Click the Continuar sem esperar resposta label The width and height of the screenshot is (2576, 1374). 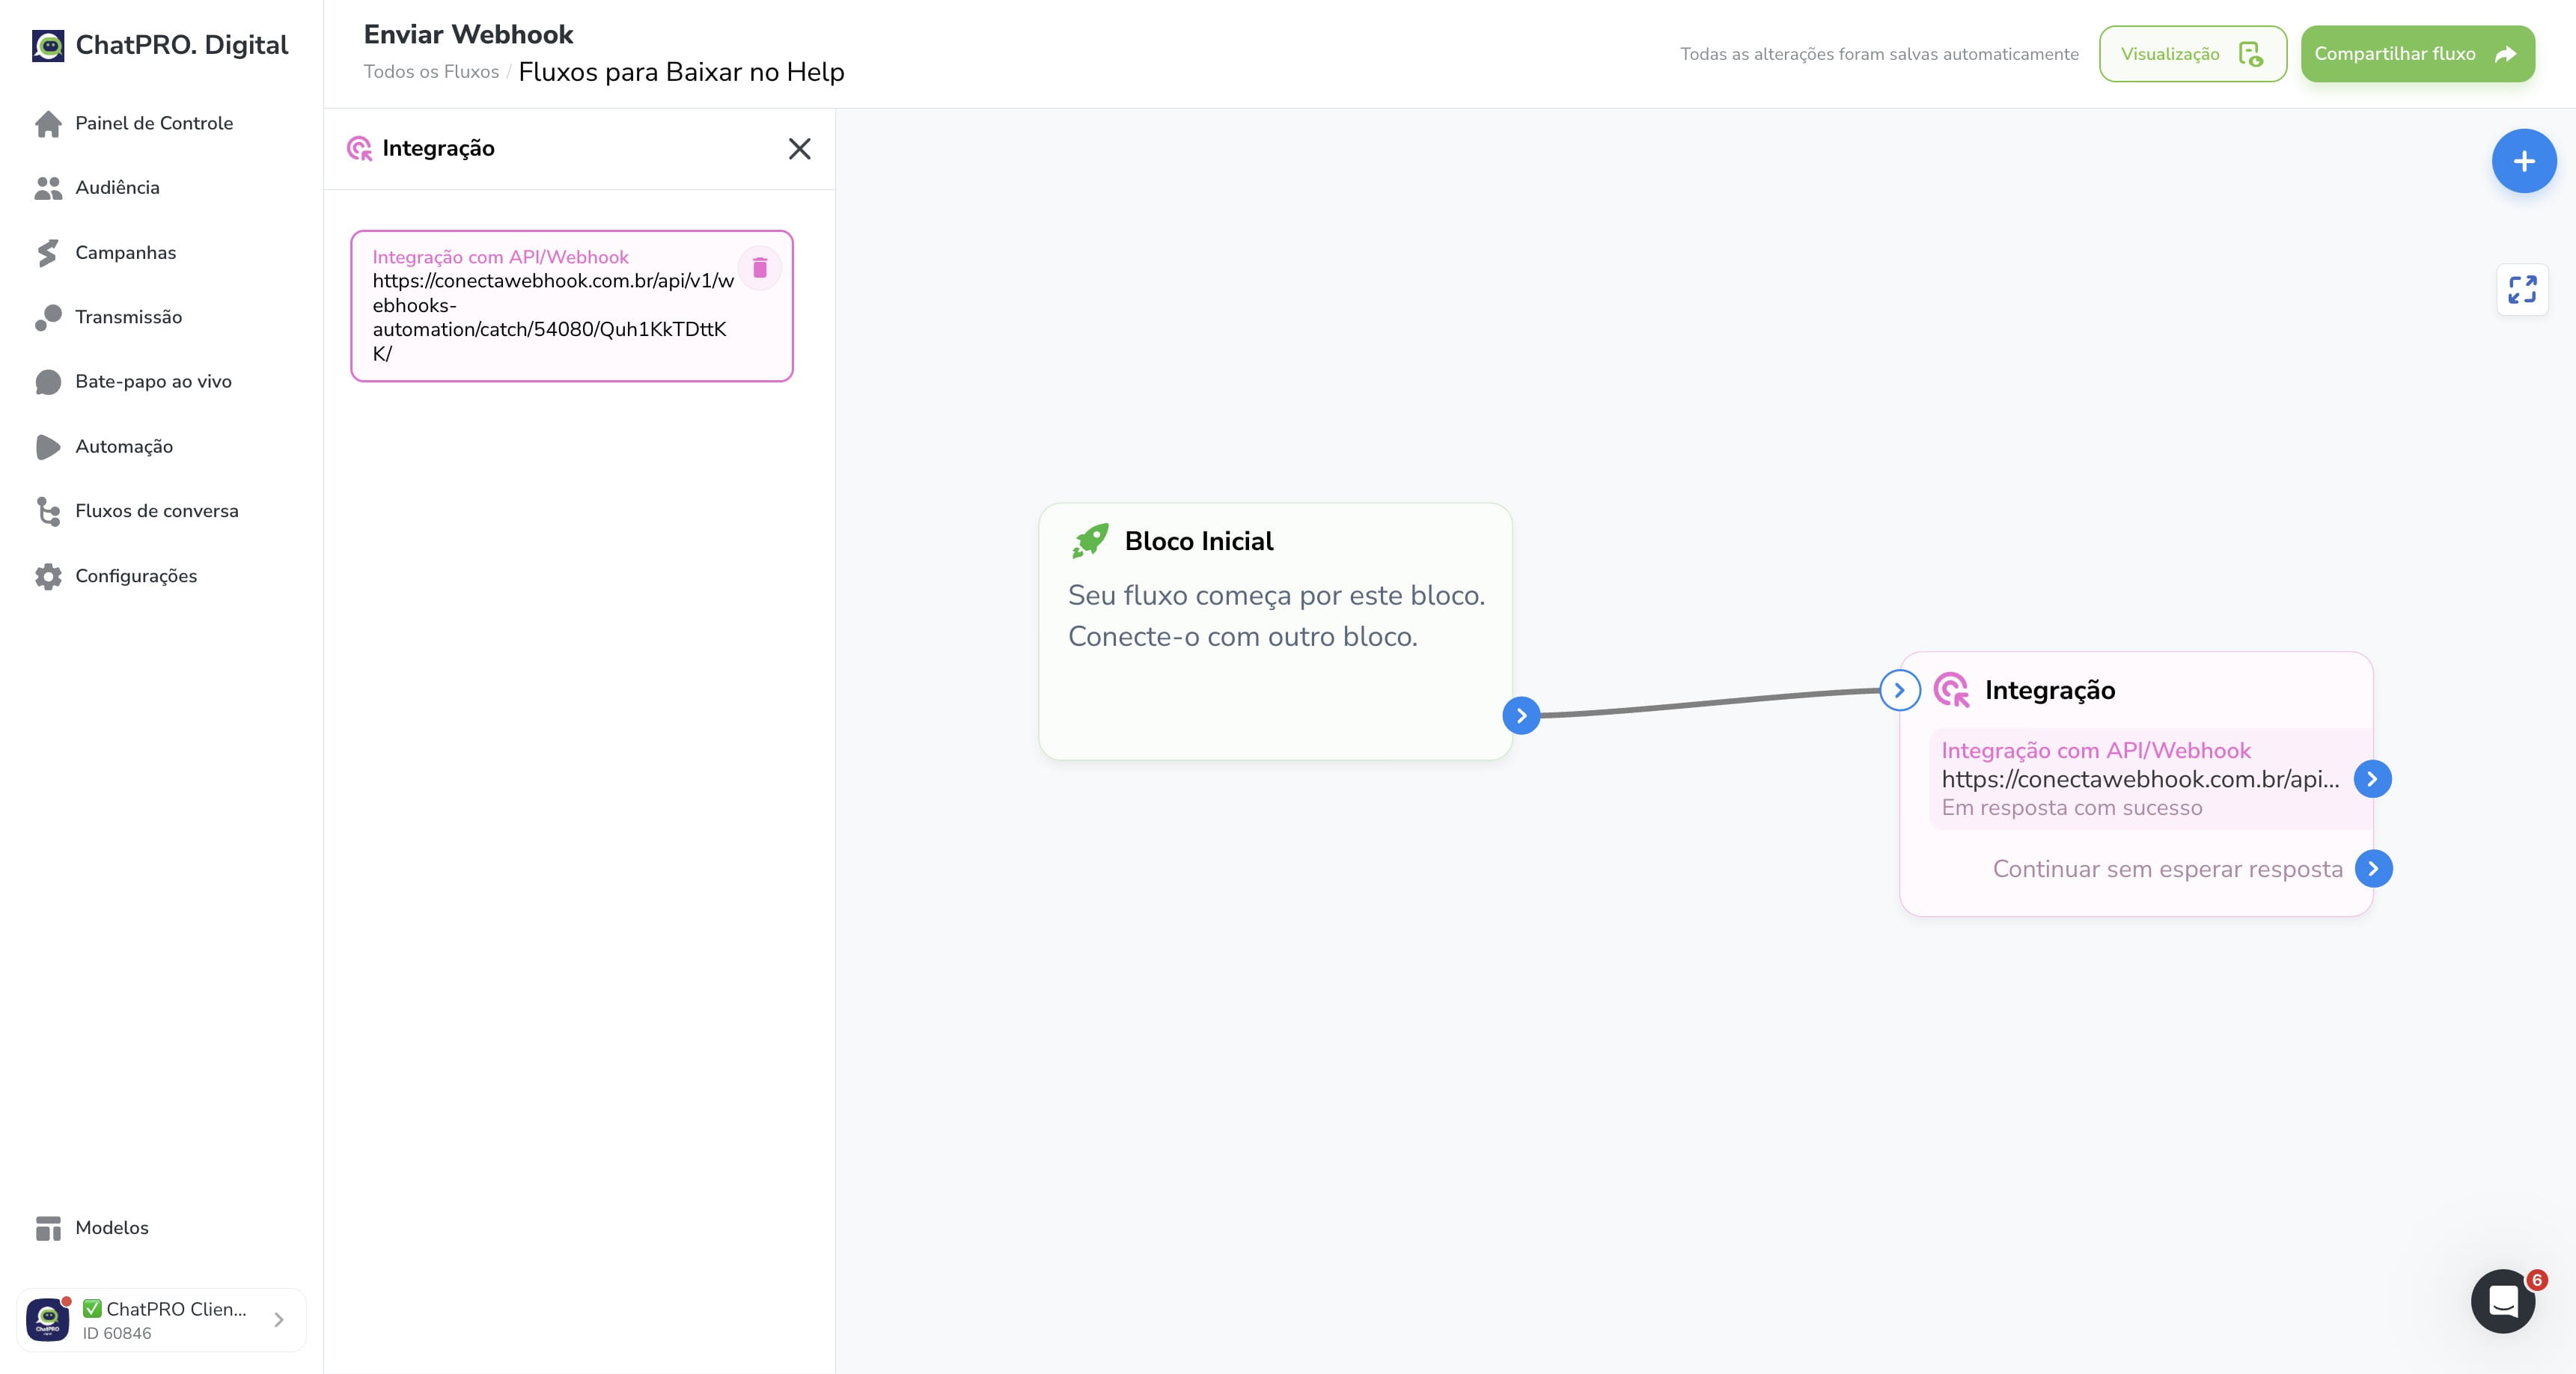2167,868
